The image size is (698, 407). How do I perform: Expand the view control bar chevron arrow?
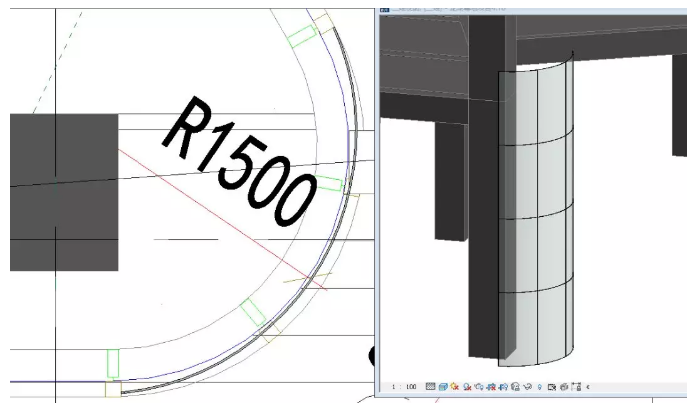point(586,385)
